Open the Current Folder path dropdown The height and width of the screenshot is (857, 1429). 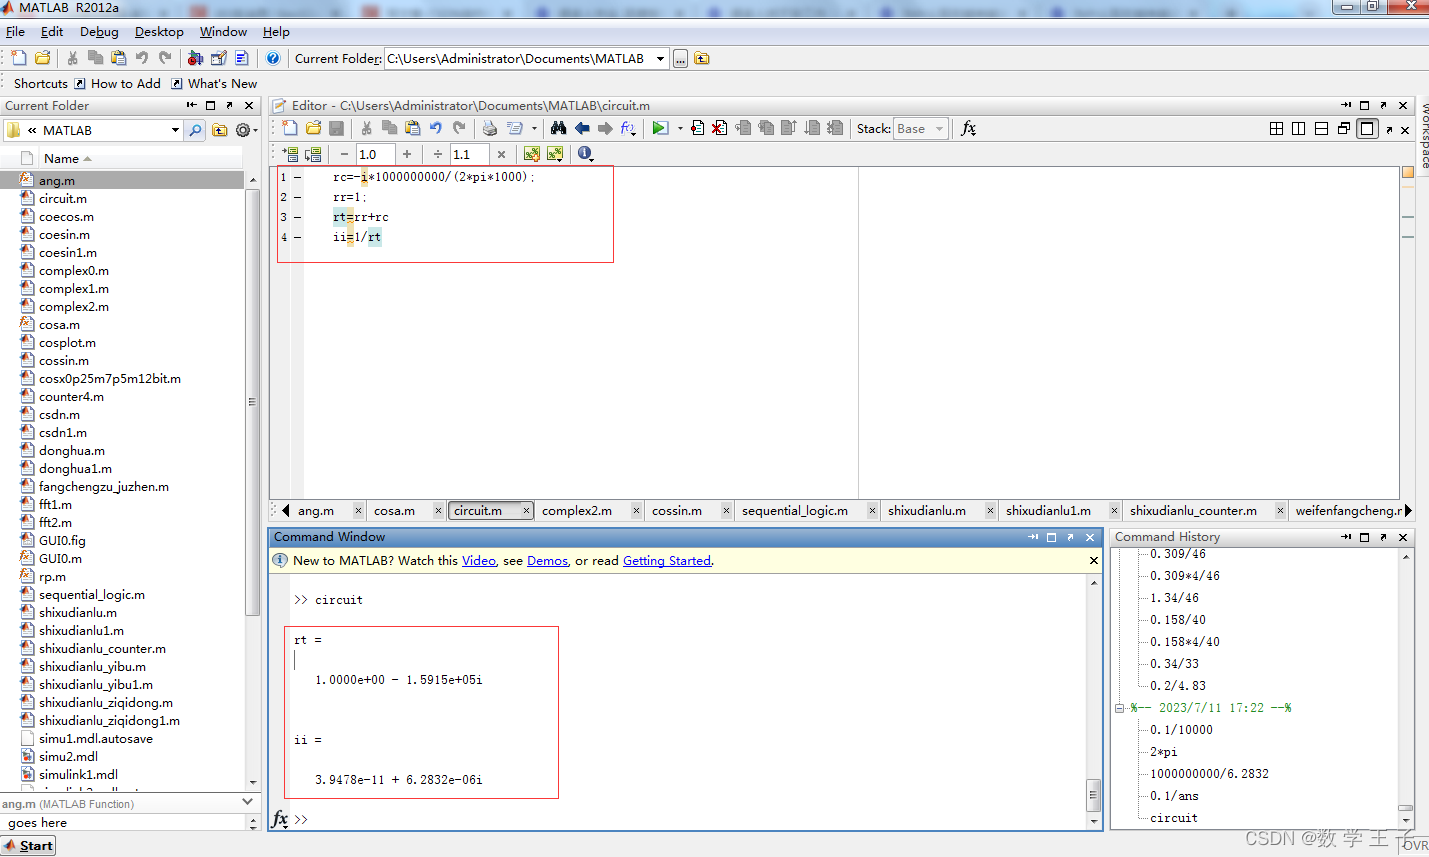click(660, 58)
